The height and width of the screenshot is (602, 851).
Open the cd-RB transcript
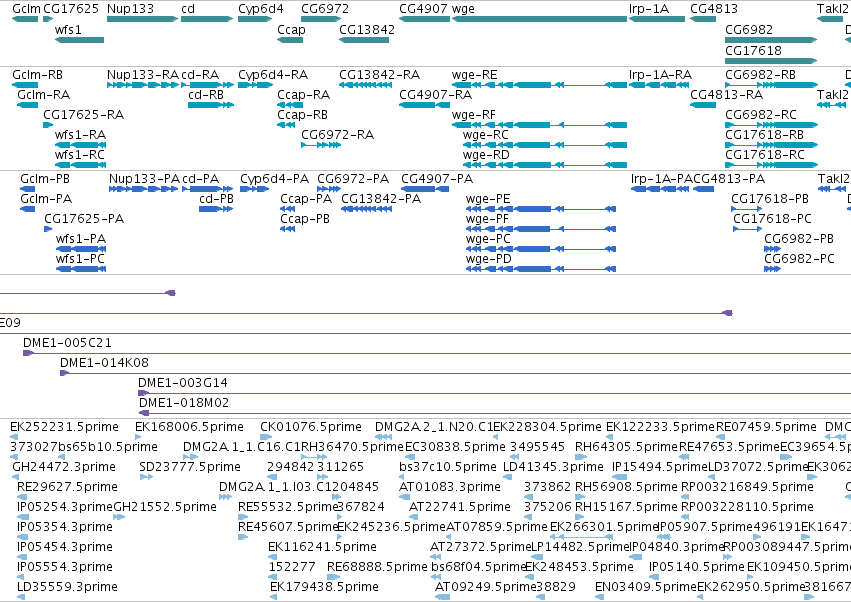[211, 105]
